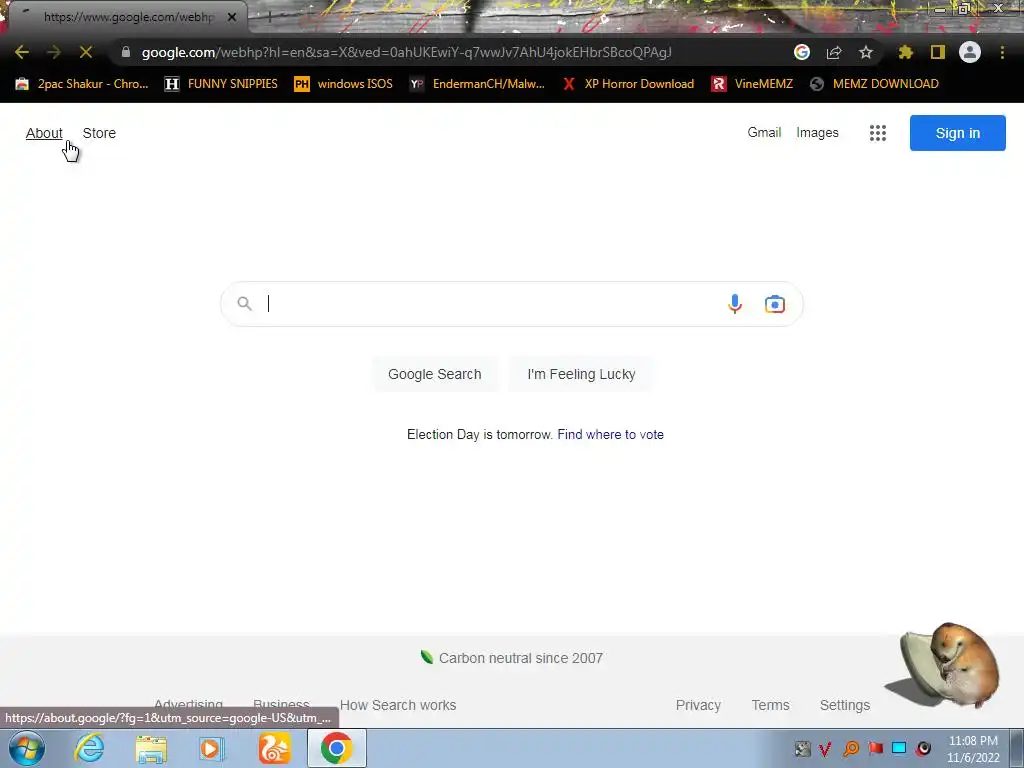
Task: Click the network monitor tray icon
Action: point(899,748)
